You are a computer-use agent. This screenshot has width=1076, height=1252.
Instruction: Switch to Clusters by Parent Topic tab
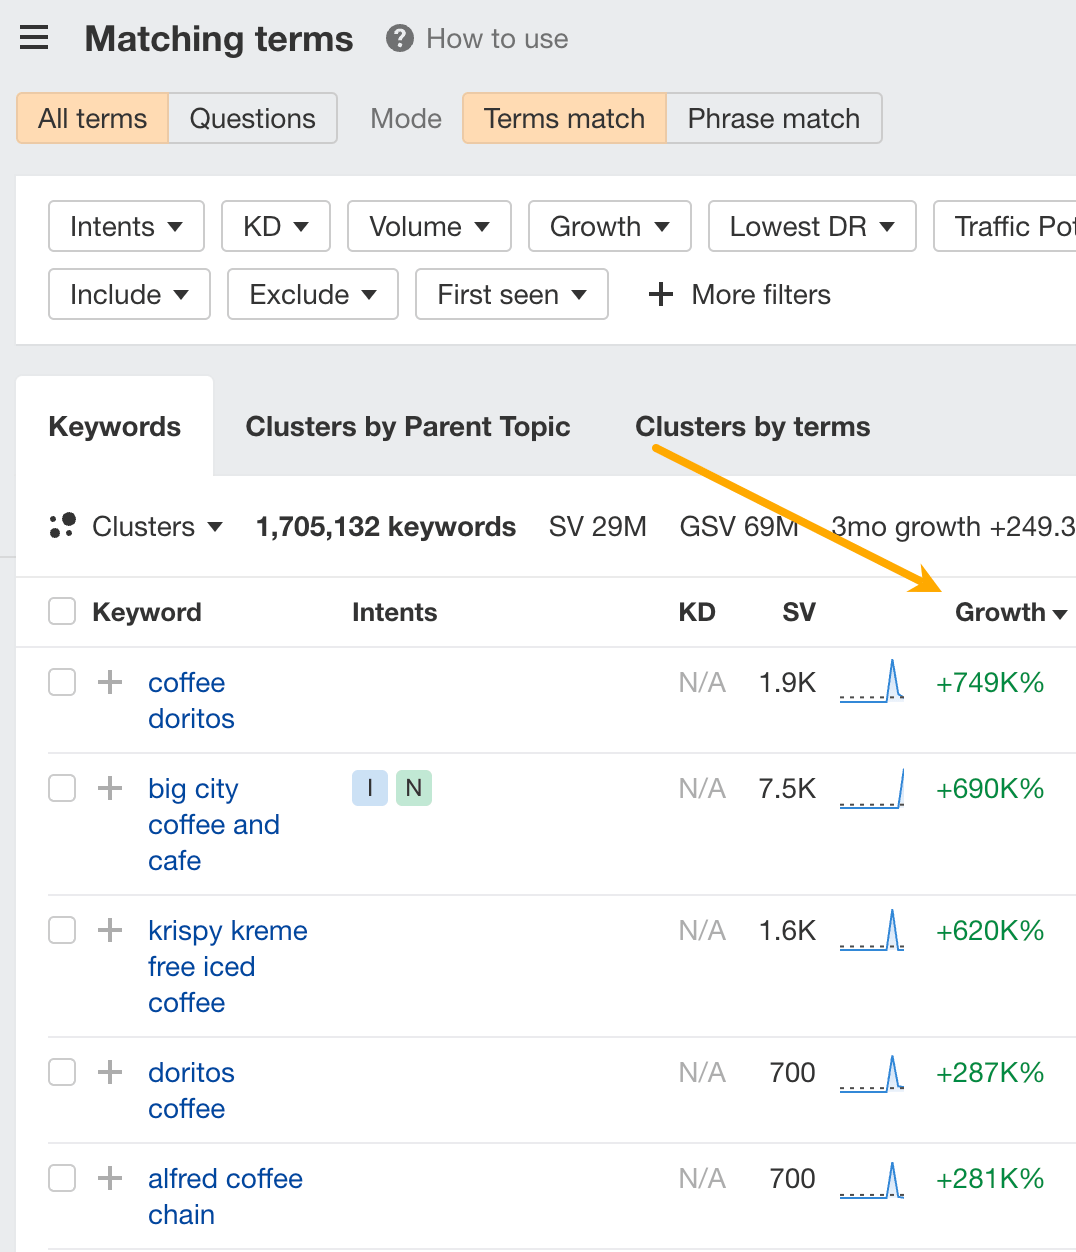point(407,427)
